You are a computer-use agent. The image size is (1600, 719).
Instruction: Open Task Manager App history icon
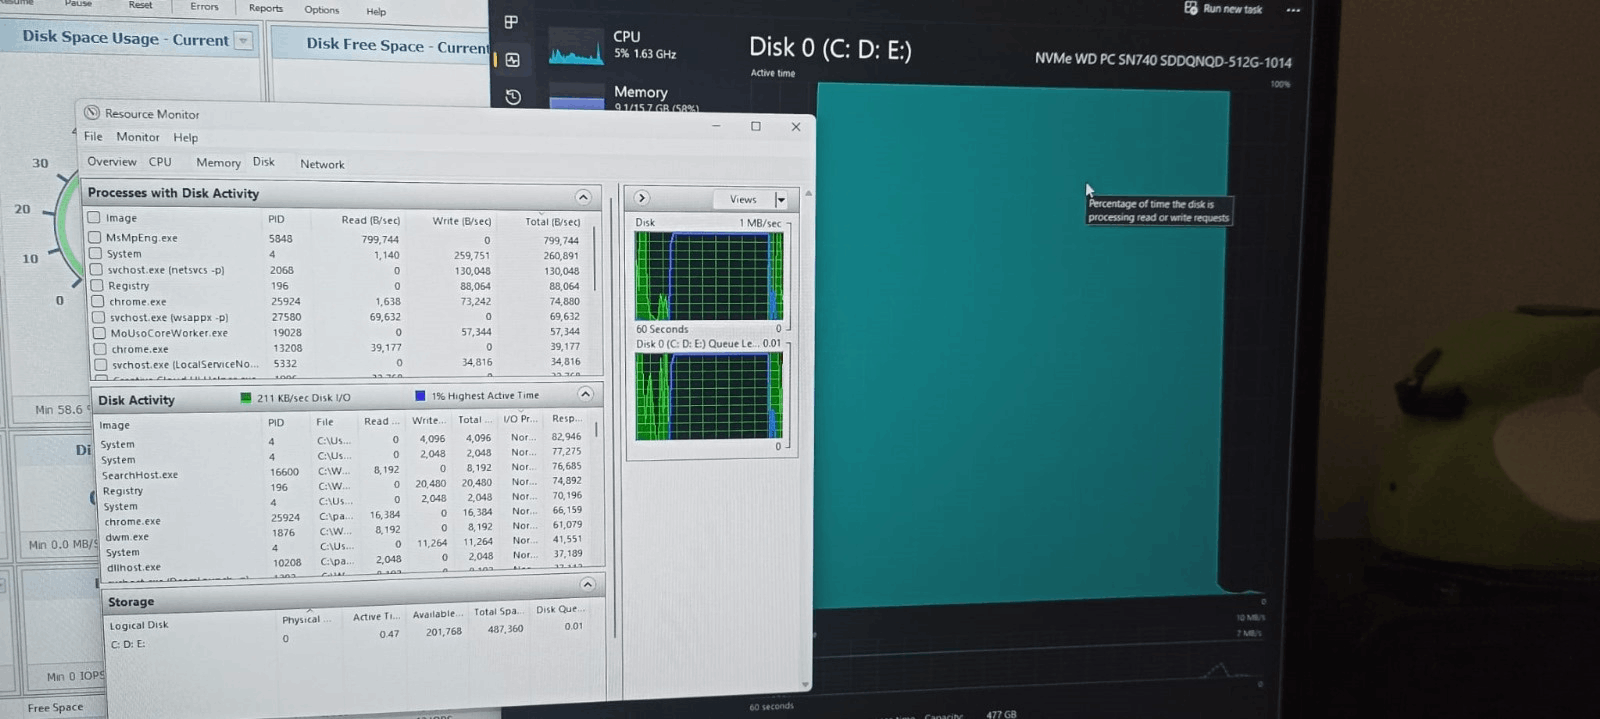pos(513,97)
